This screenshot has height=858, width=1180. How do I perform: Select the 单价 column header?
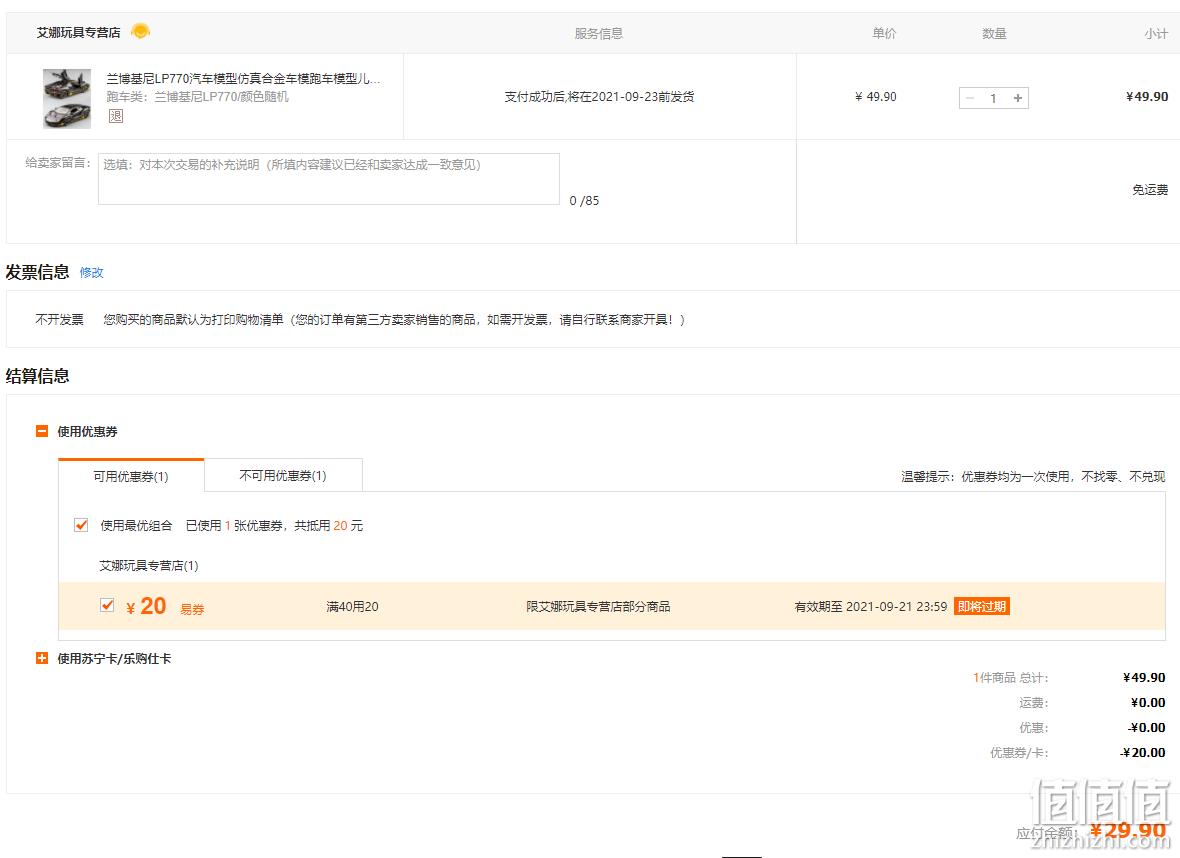tap(884, 33)
